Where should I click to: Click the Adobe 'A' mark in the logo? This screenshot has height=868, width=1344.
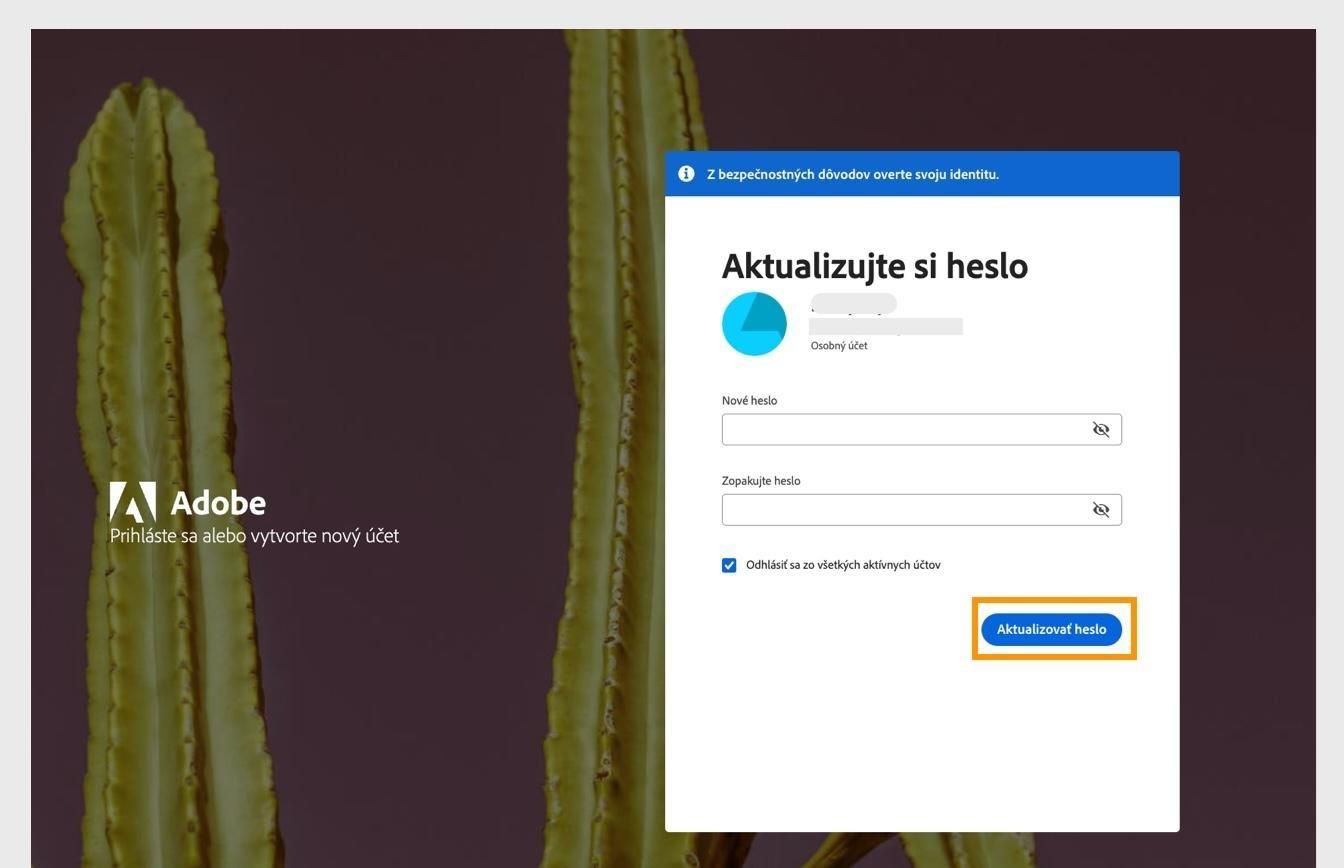click(134, 502)
